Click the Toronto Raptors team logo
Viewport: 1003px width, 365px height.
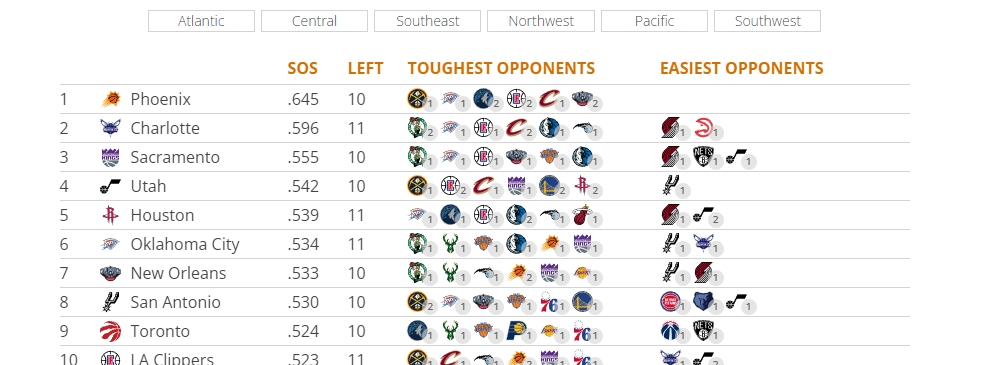[111, 331]
